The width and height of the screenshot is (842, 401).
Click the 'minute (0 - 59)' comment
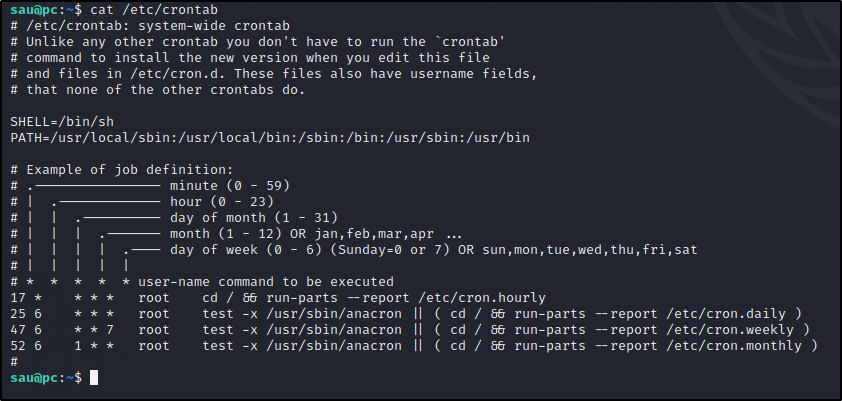tap(230, 186)
